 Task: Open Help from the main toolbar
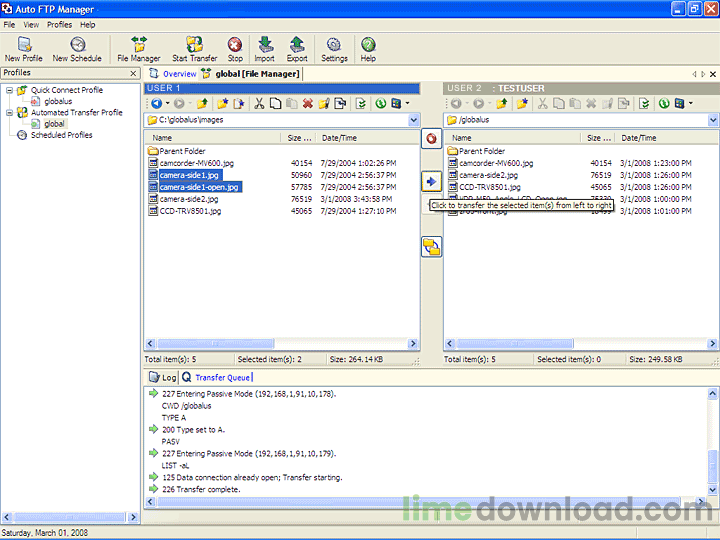368,50
